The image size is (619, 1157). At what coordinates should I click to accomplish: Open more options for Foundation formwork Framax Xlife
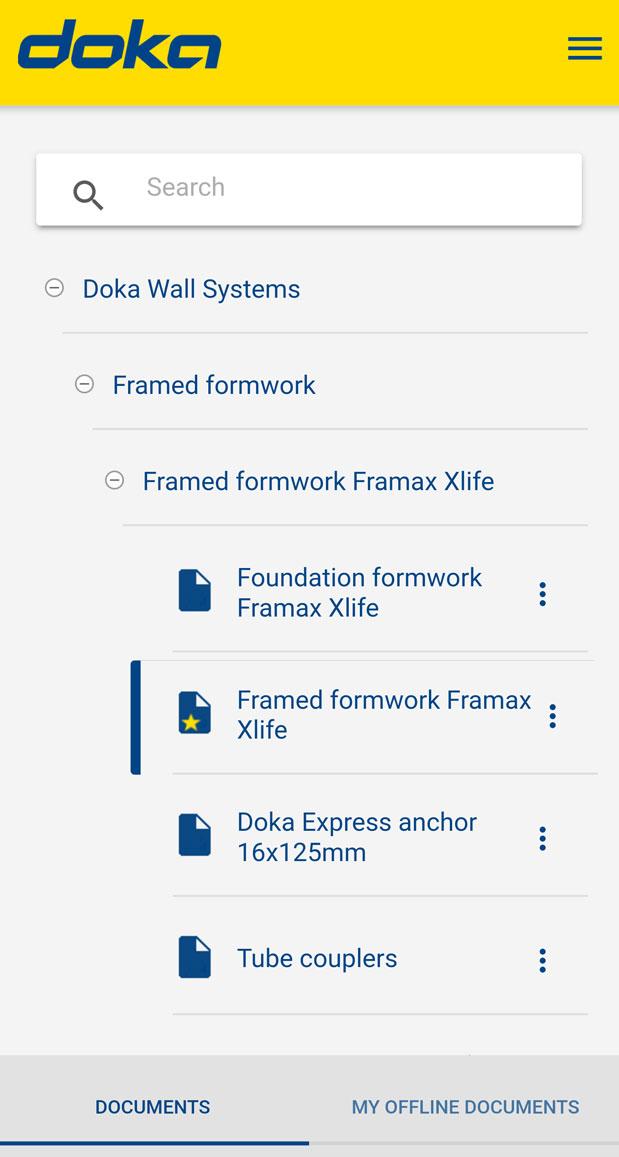(x=542, y=594)
